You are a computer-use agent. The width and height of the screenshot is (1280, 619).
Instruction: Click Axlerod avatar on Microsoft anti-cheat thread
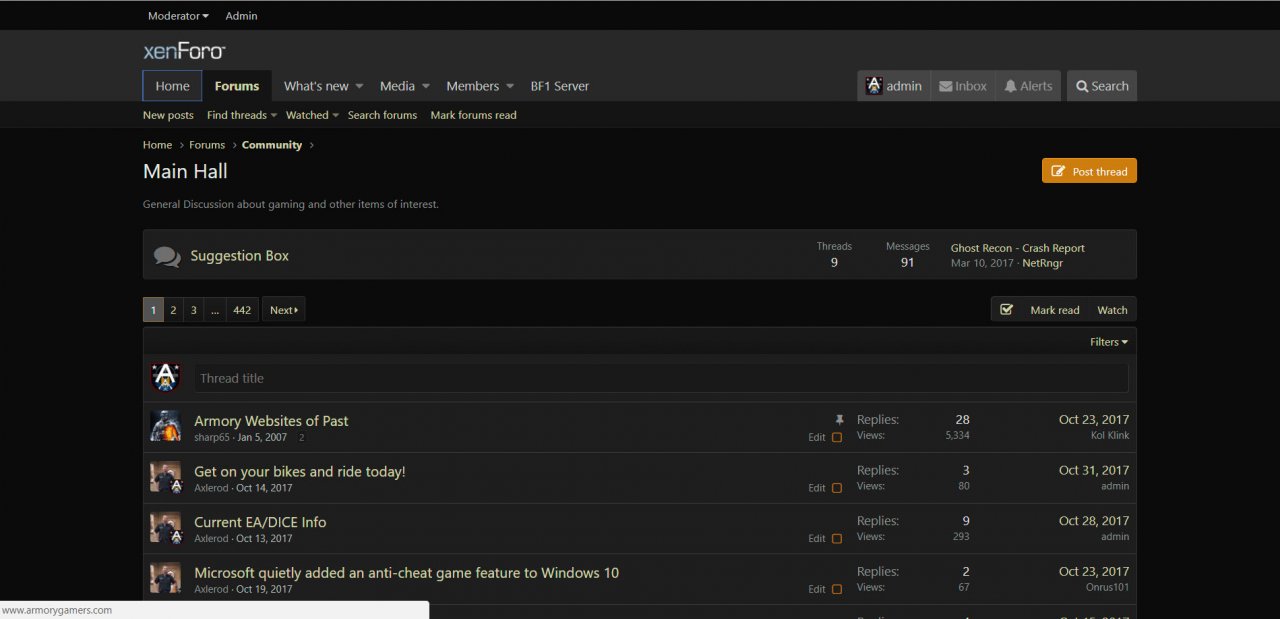(165, 578)
